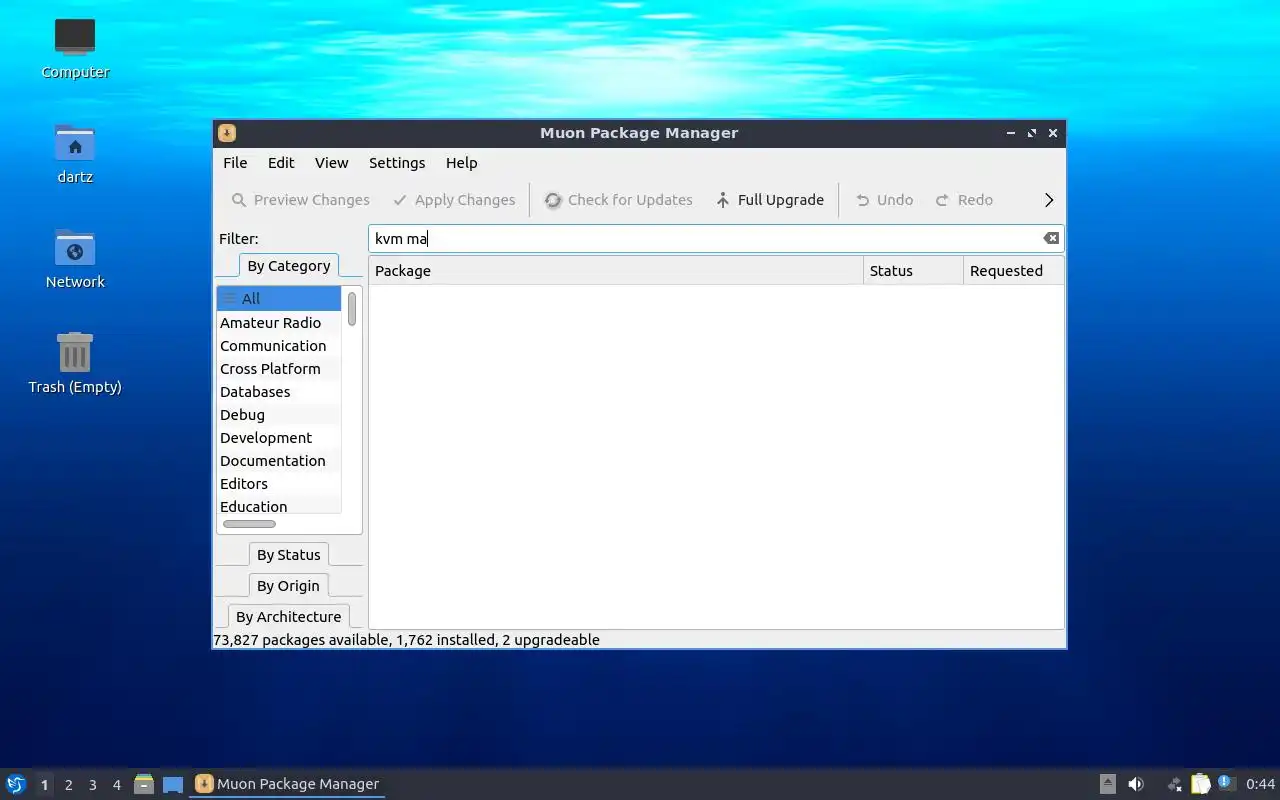The width and height of the screenshot is (1280, 800).
Task: Expand the toolbar overflow chevron
Action: [1049, 200]
